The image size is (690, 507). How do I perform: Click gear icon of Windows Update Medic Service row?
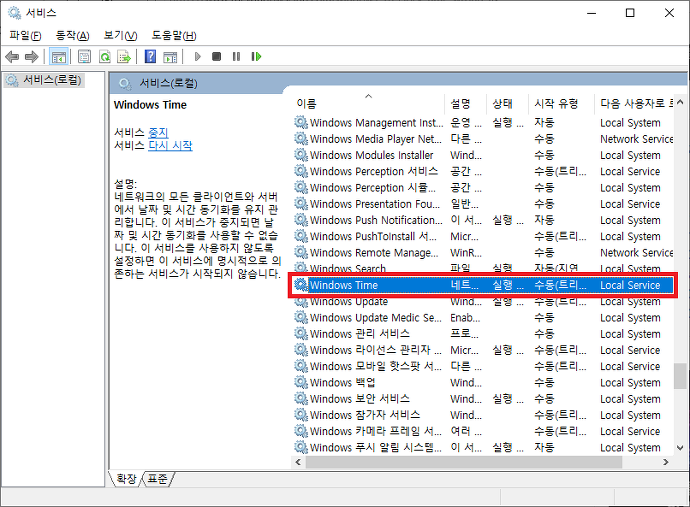coord(301,317)
